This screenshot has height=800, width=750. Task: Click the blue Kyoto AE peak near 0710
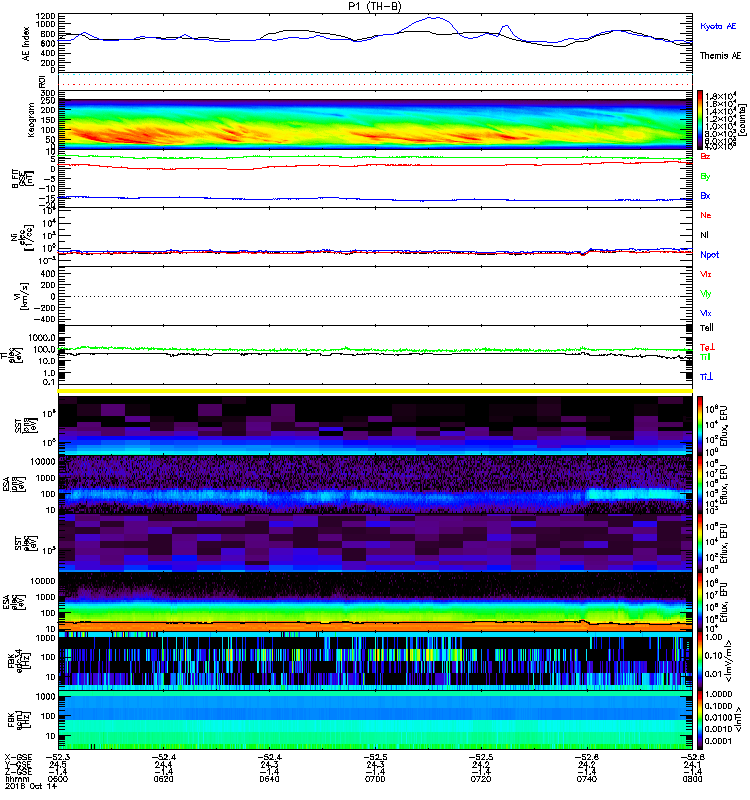pyautogui.click(x=434, y=18)
